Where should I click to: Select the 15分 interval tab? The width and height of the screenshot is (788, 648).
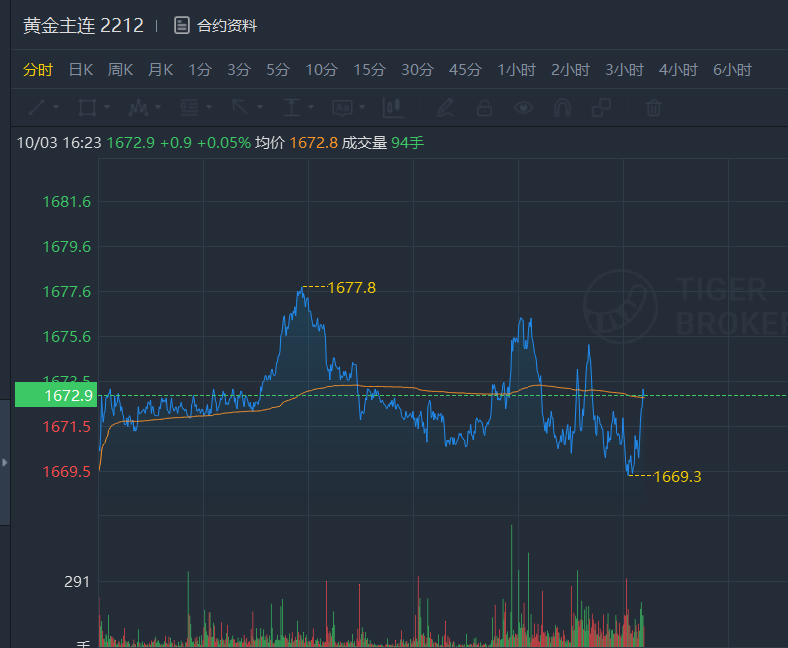[369, 69]
